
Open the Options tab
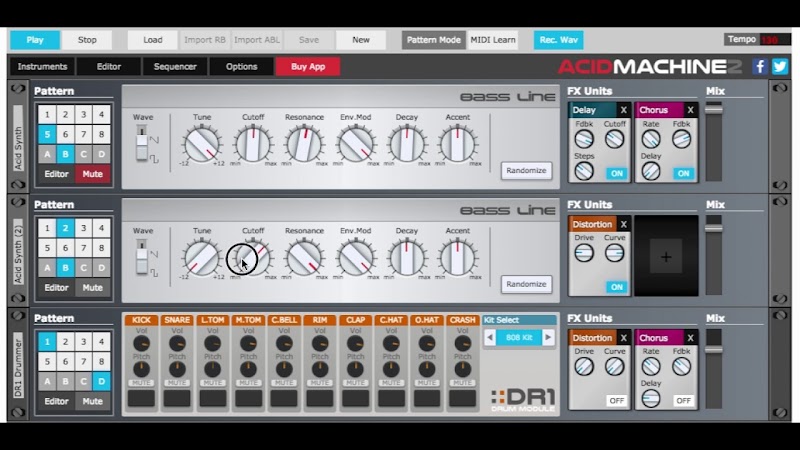tap(241, 66)
